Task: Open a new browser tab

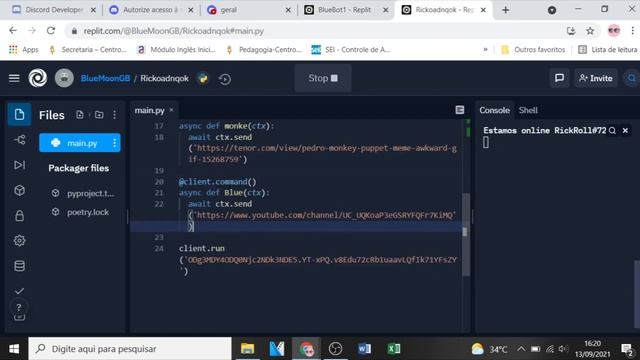Action: click(x=505, y=10)
